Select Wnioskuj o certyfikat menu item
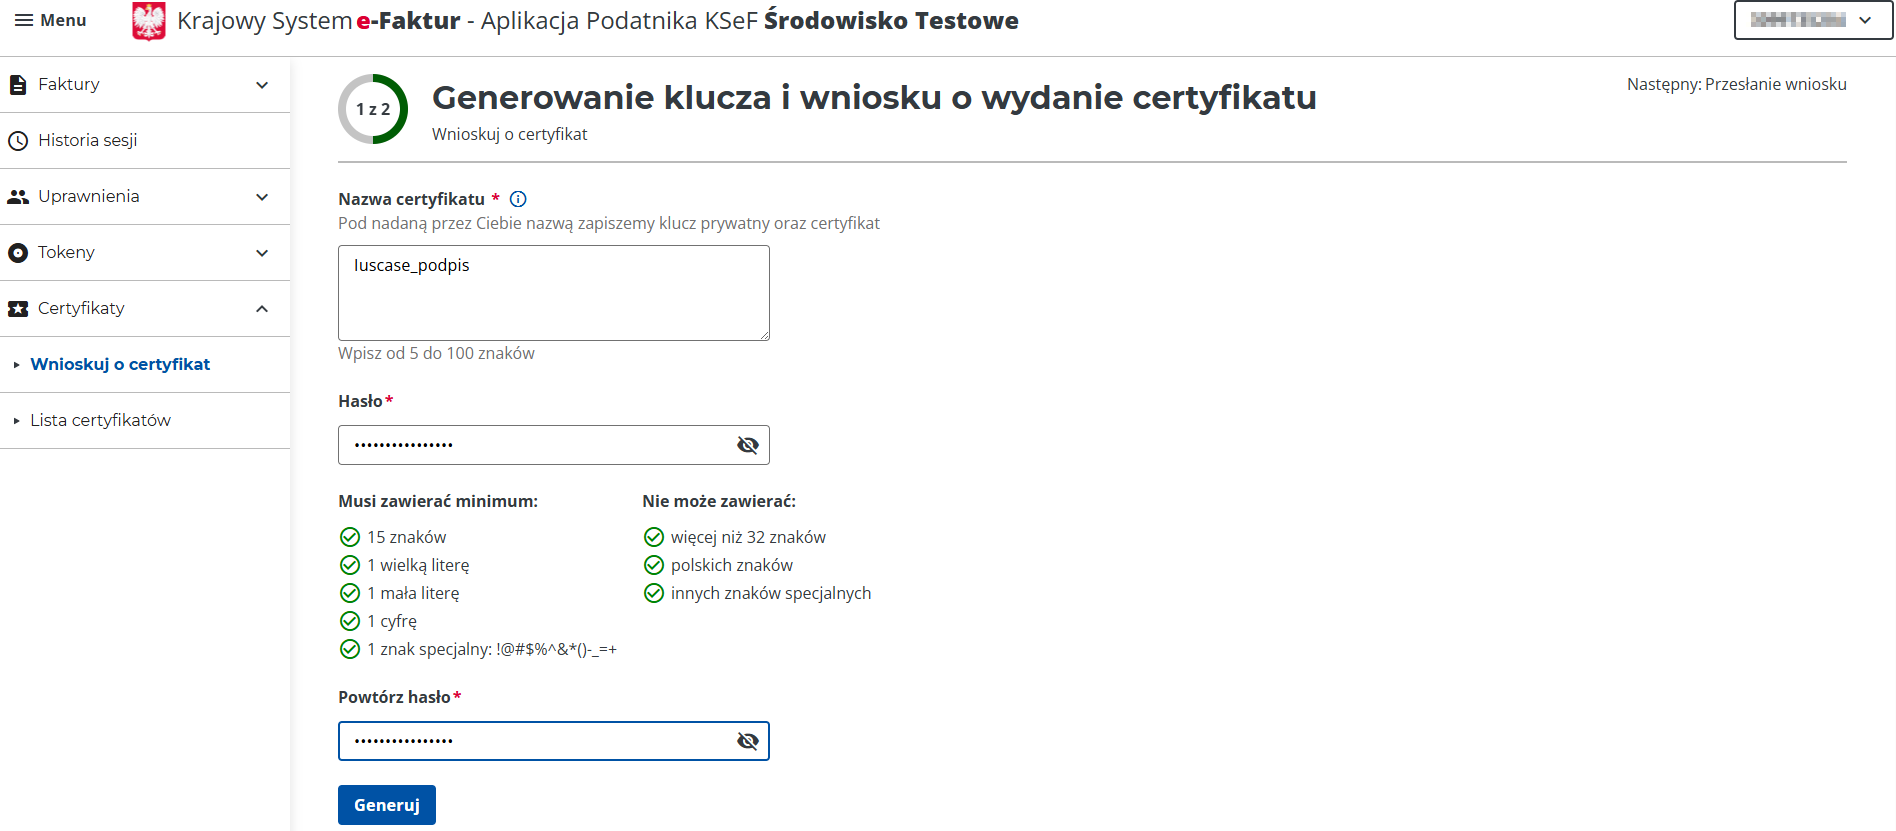Viewport: 1896px width, 831px height. (x=120, y=365)
